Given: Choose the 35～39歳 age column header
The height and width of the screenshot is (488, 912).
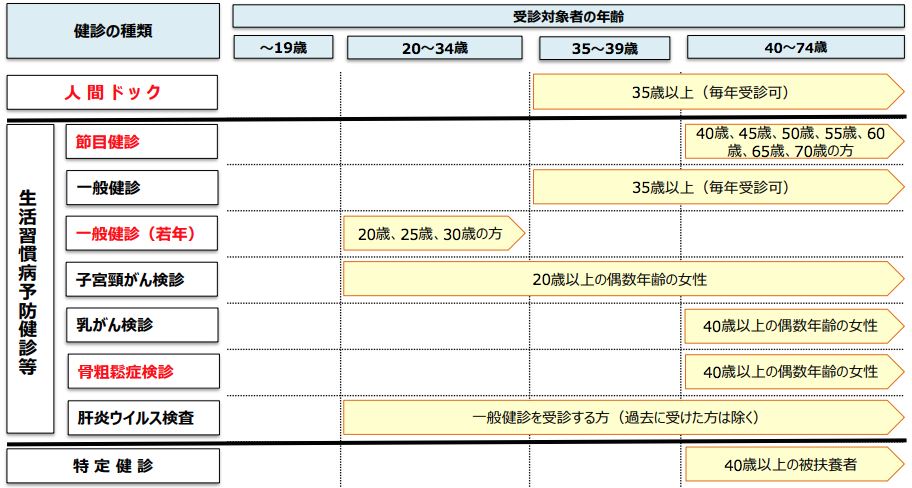Looking at the screenshot, I should [x=606, y=47].
